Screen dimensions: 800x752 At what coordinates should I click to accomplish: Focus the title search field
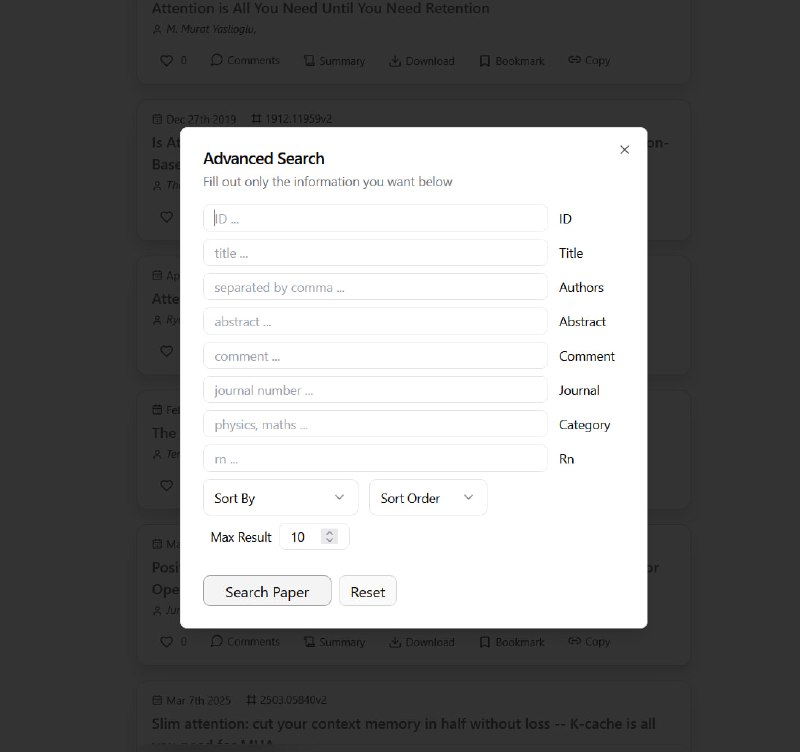(375, 253)
